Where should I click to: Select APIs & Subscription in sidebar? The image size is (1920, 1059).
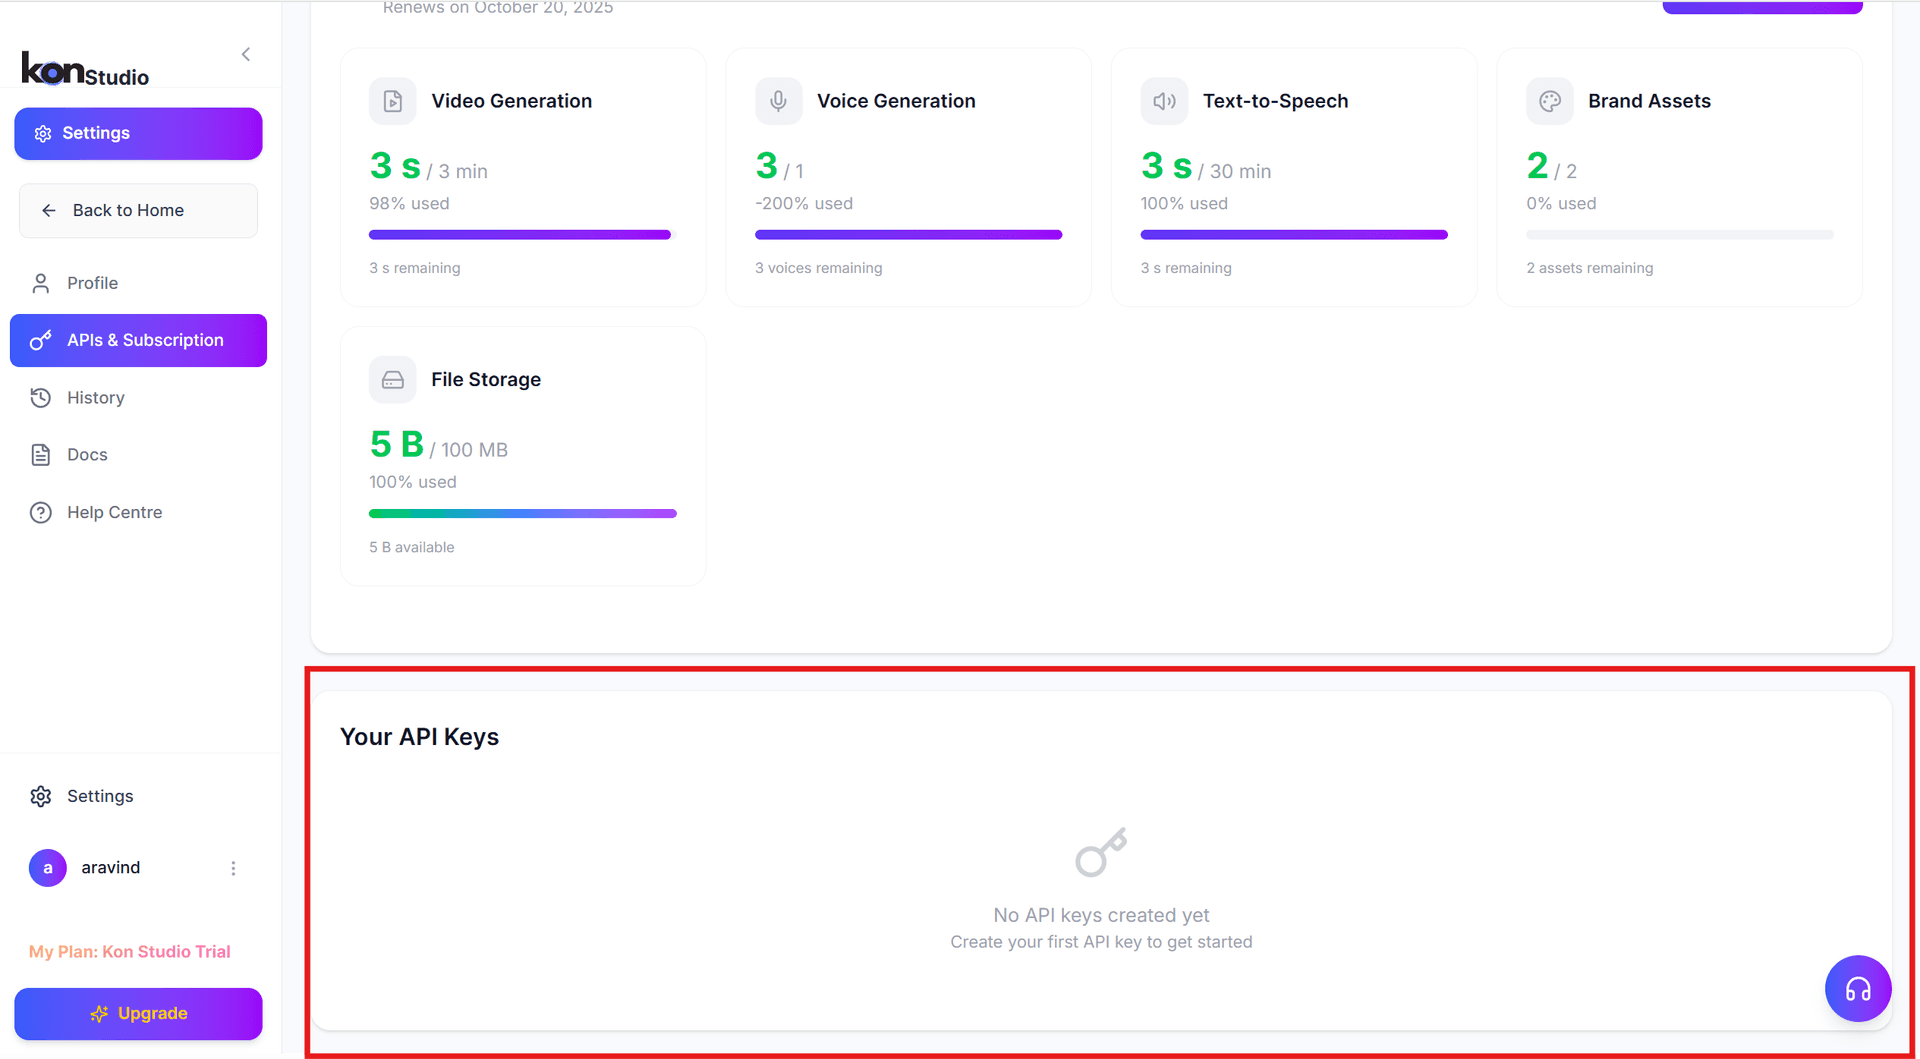[145, 340]
